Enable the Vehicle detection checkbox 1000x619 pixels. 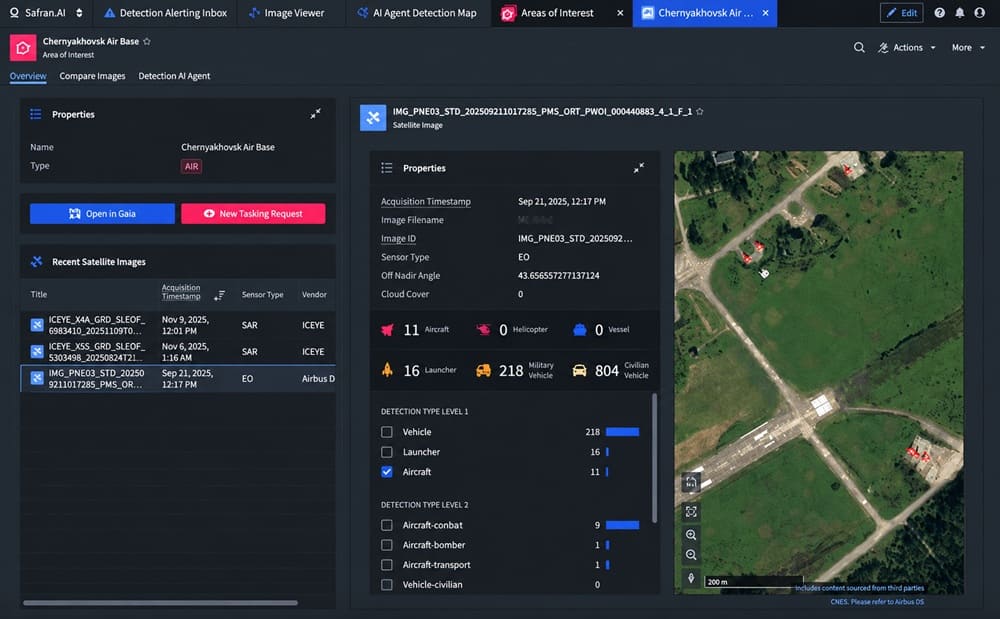coord(386,432)
